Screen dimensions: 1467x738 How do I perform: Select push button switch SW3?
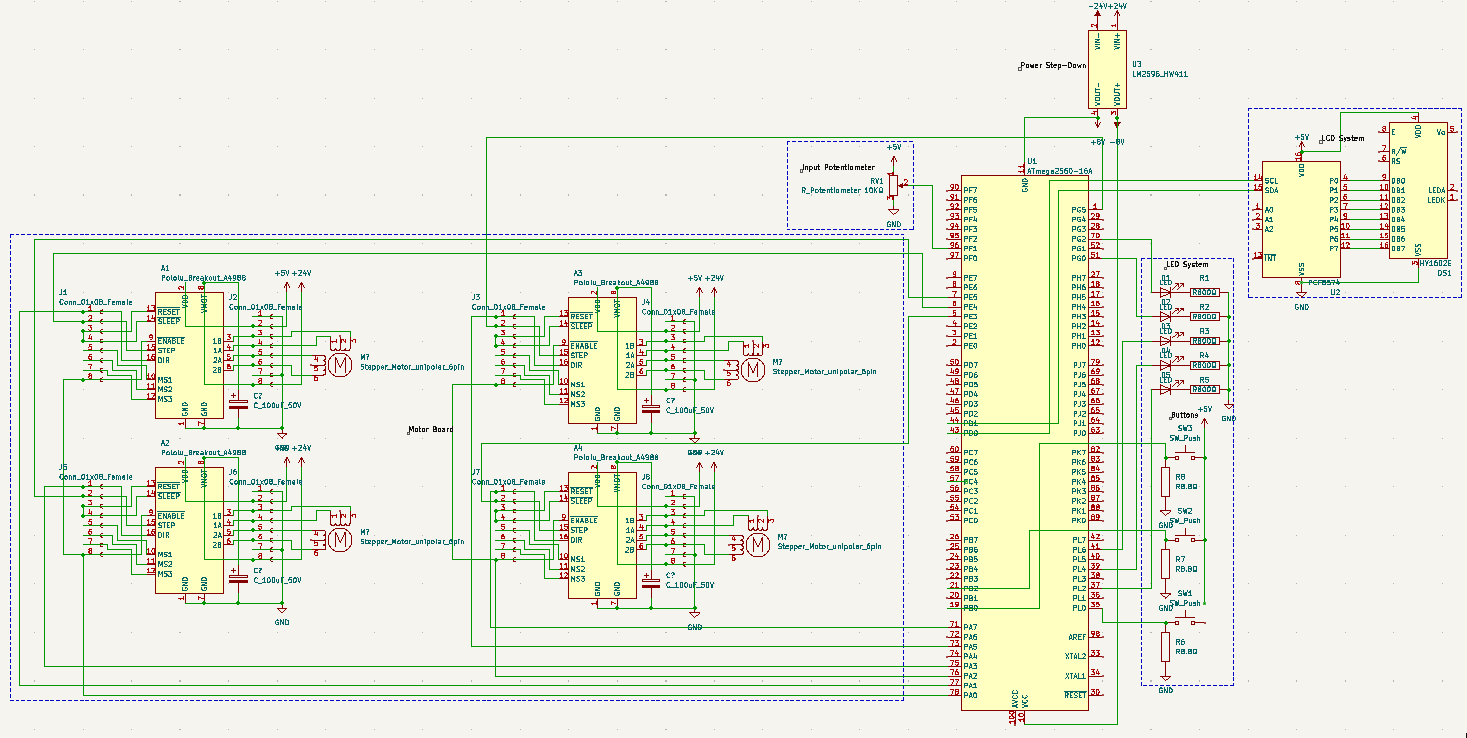pyautogui.click(x=1185, y=455)
